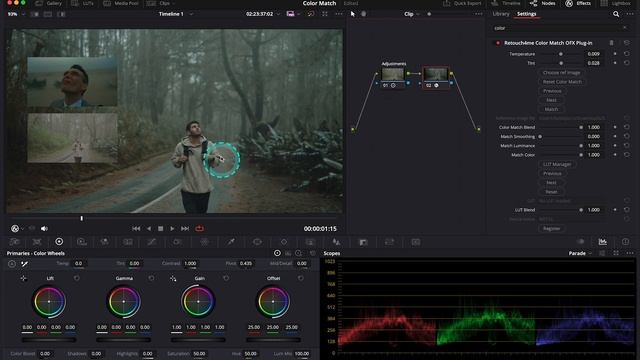The width and height of the screenshot is (640, 360).
Task: Open the Color Match palette
Action: pyautogui.click(x=37, y=242)
